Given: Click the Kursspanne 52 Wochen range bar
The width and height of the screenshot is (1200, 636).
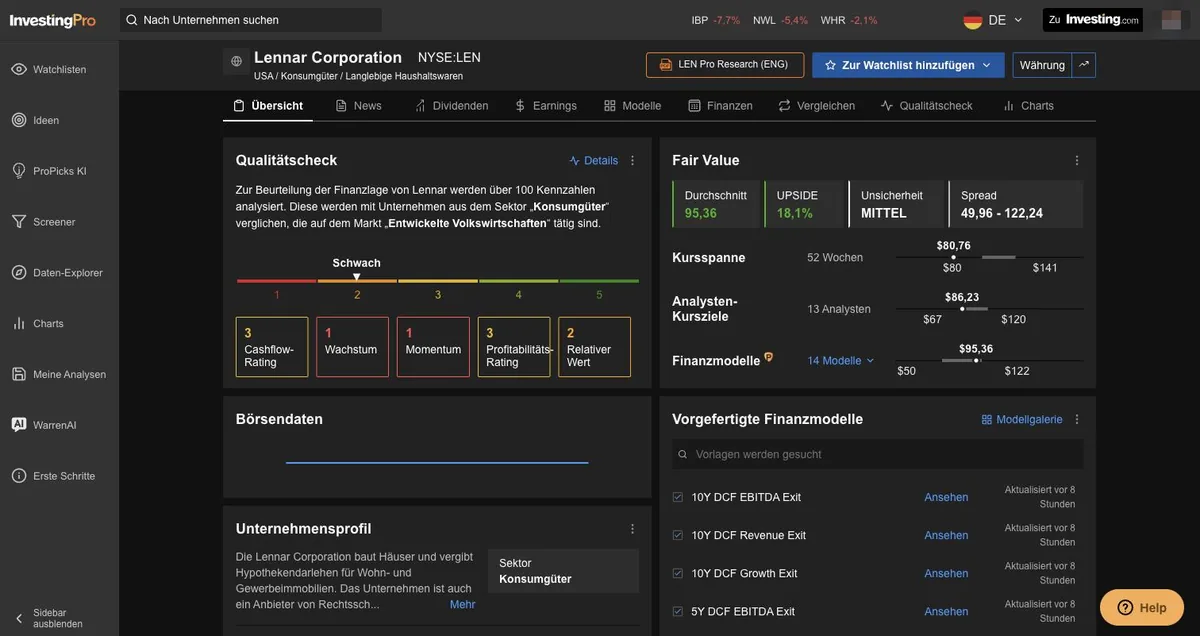Looking at the screenshot, I should (990, 257).
